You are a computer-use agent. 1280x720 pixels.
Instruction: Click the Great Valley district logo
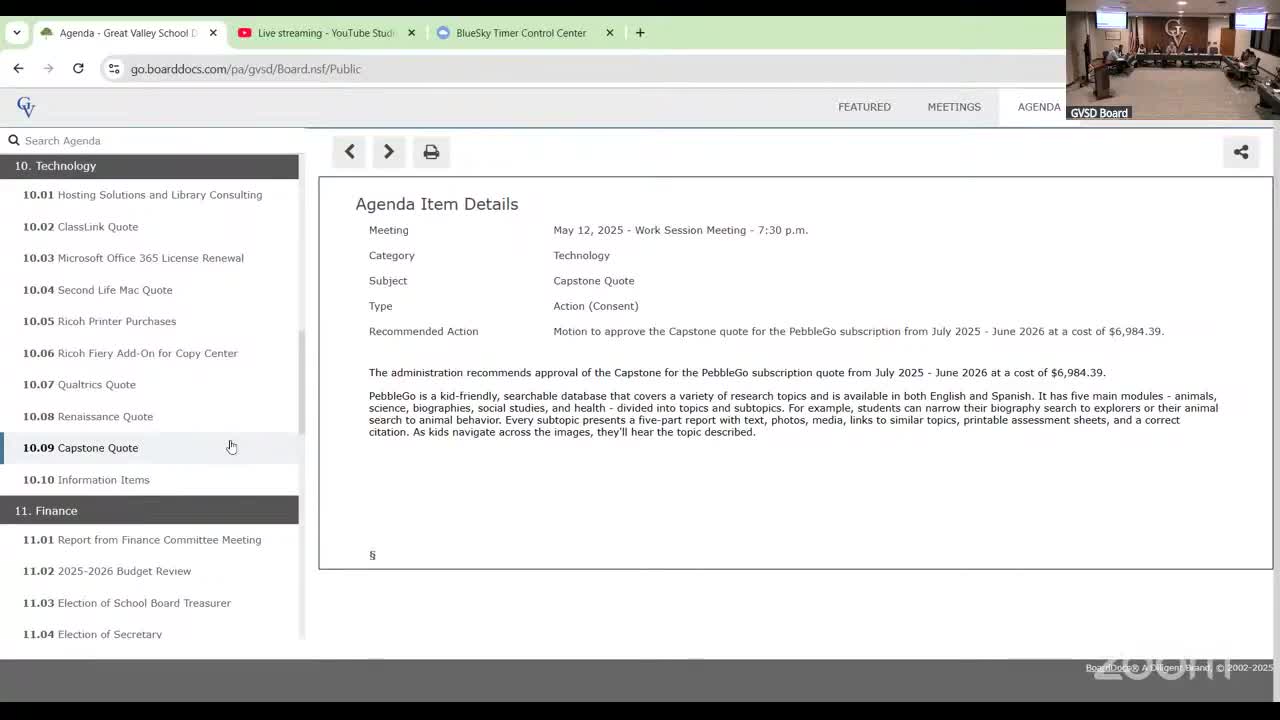coord(26,107)
